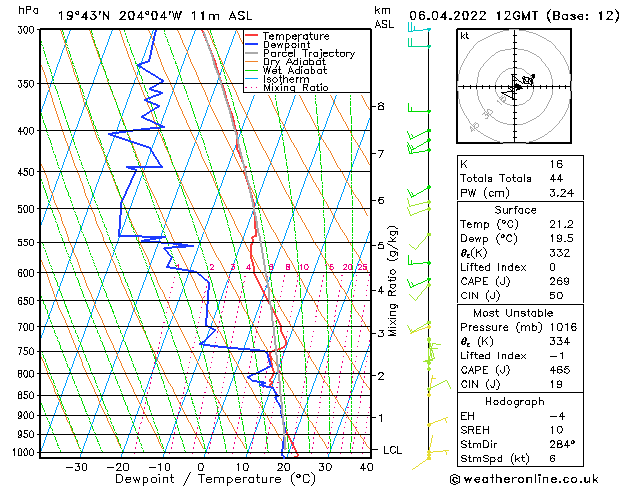Select the Dewpoint legend entry
Image resolution: width=629 pixels, height=486 pixels.
point(286,45)
